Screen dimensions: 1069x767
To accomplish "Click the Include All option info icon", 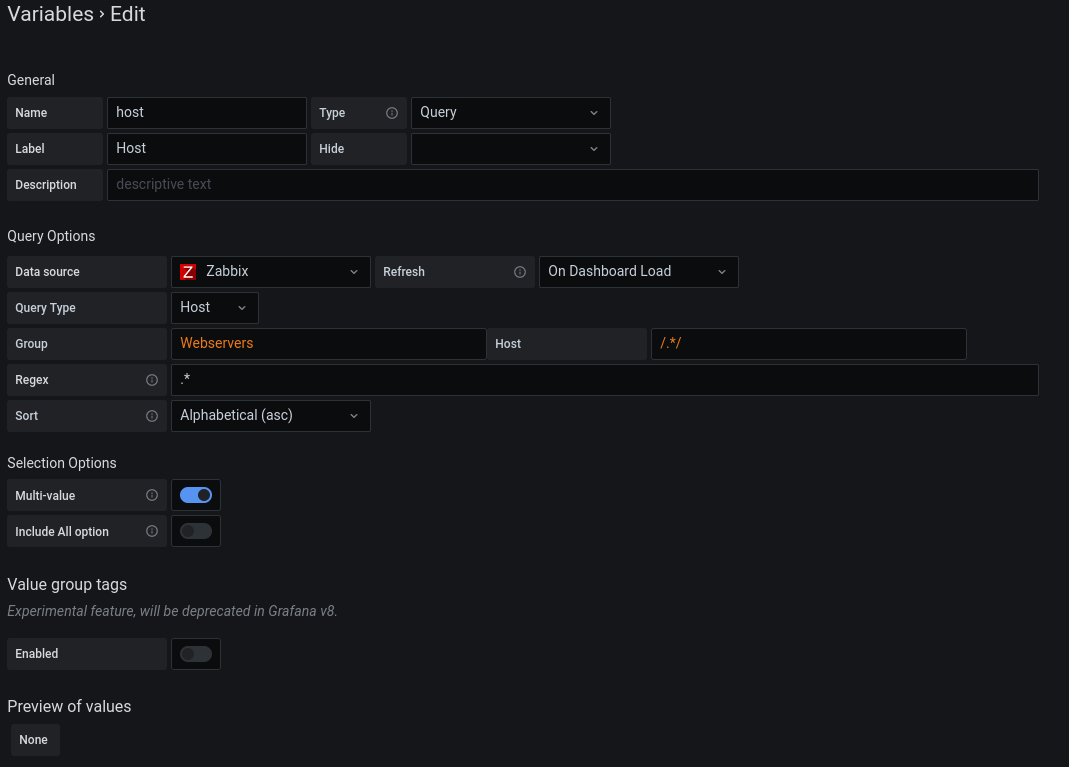I will pos(152,531).
